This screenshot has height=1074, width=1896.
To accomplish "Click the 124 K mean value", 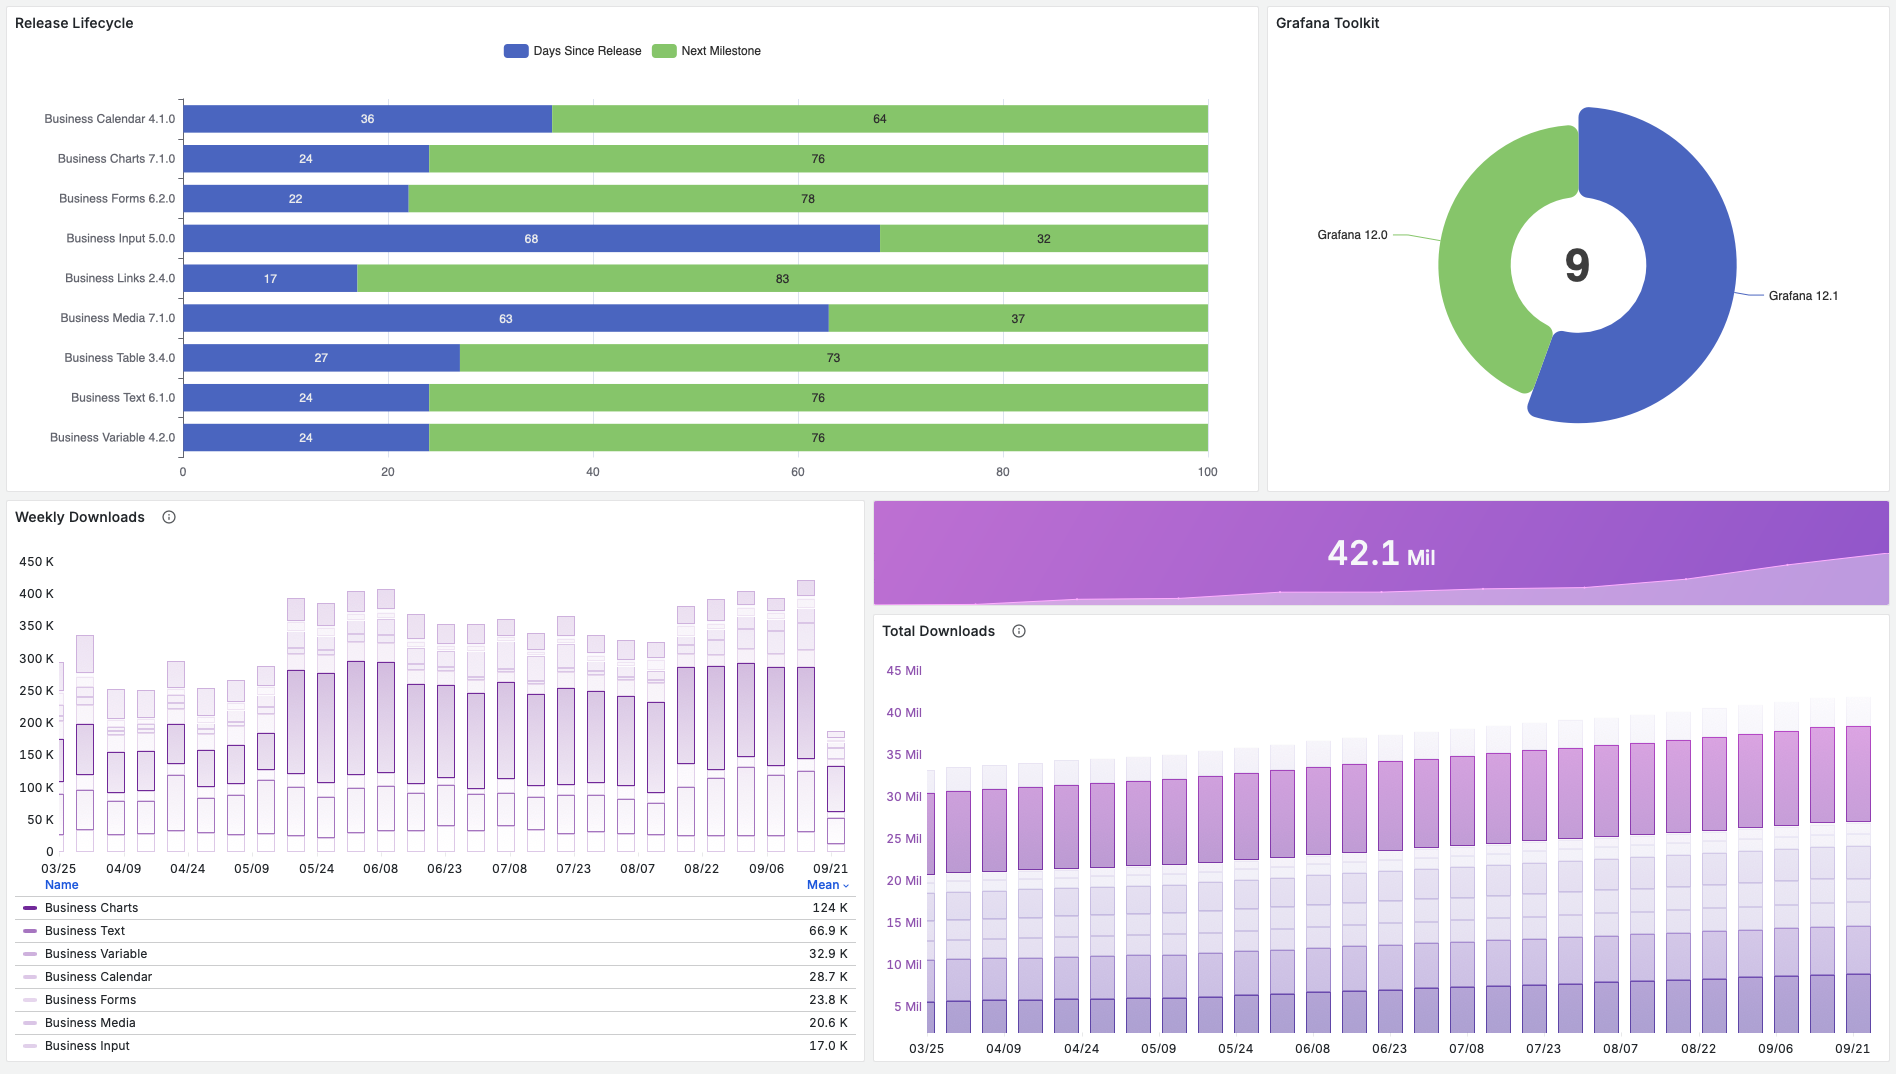I will pos(830,908).
